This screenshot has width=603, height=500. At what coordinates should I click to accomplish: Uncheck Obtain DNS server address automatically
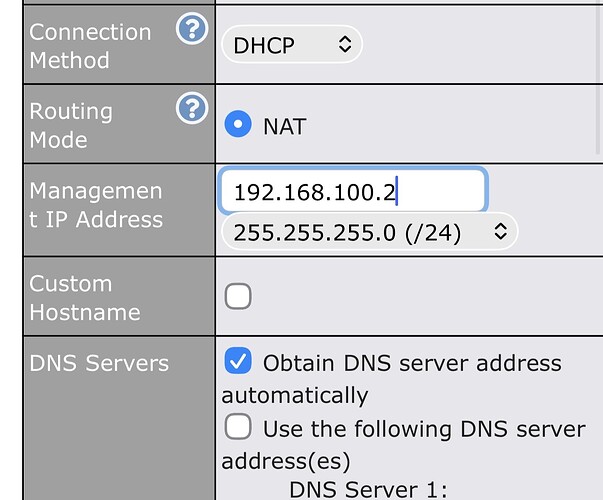[x=238, y=362]
